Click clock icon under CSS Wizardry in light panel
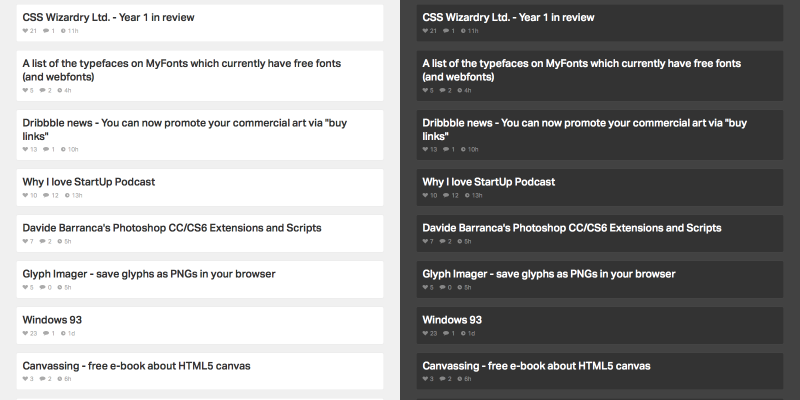The width and height of the screenshot is (800, 400). tap(63, 31)
